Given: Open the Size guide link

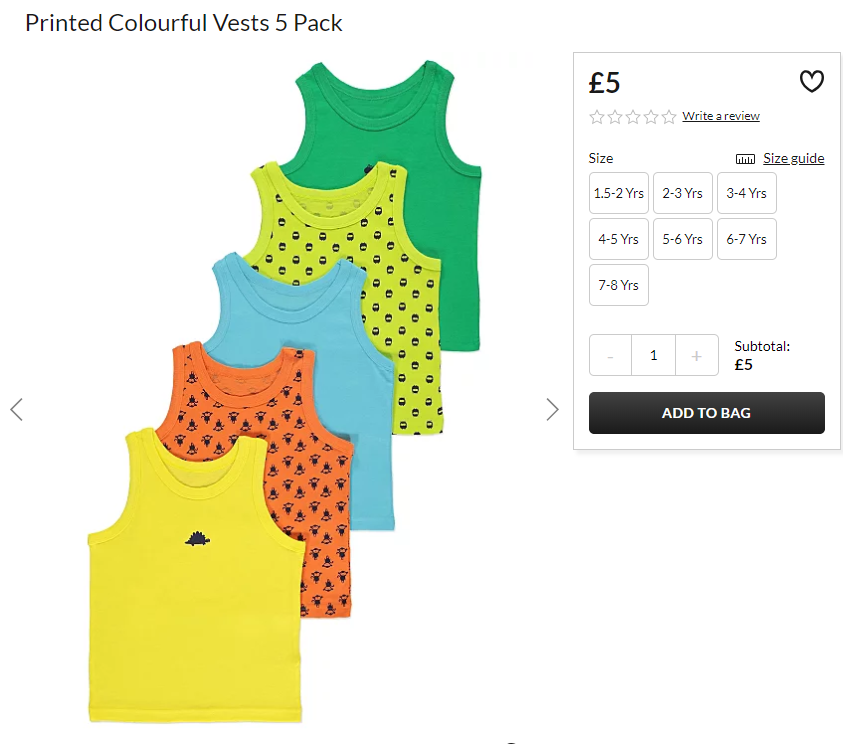Looking at the screenshot, I should click(794, 159).
